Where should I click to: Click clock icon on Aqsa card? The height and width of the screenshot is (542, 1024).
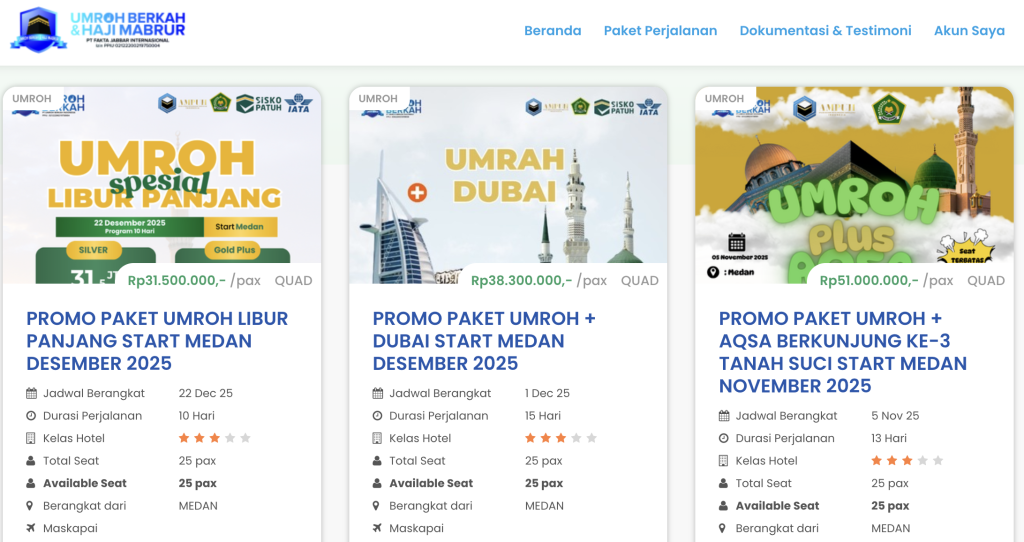[x=723, y=438]
